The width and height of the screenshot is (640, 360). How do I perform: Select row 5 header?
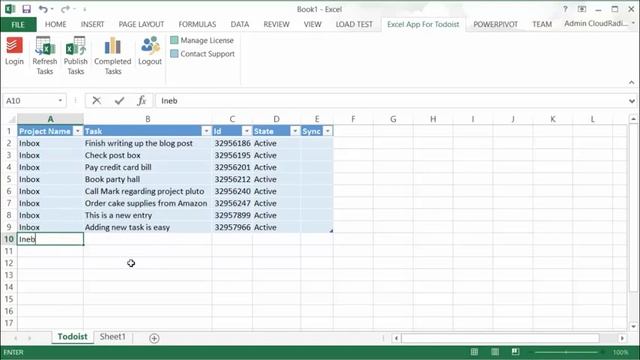[9, 179]
